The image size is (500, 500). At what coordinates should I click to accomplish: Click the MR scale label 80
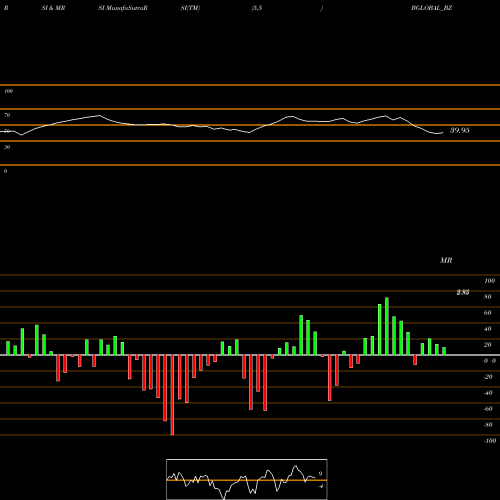(488, 297)
